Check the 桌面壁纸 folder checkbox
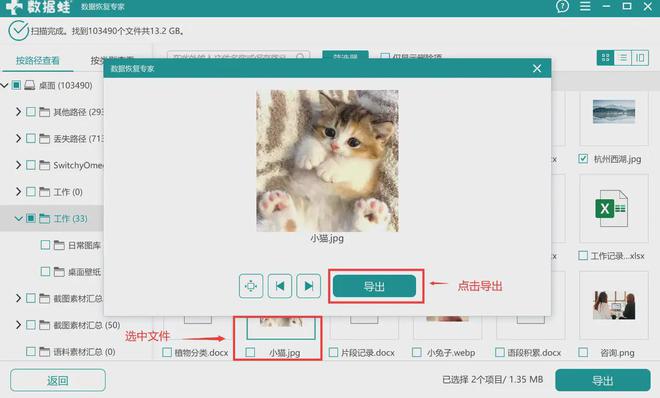This screenshot has height=398, width=660. [45, 271]
